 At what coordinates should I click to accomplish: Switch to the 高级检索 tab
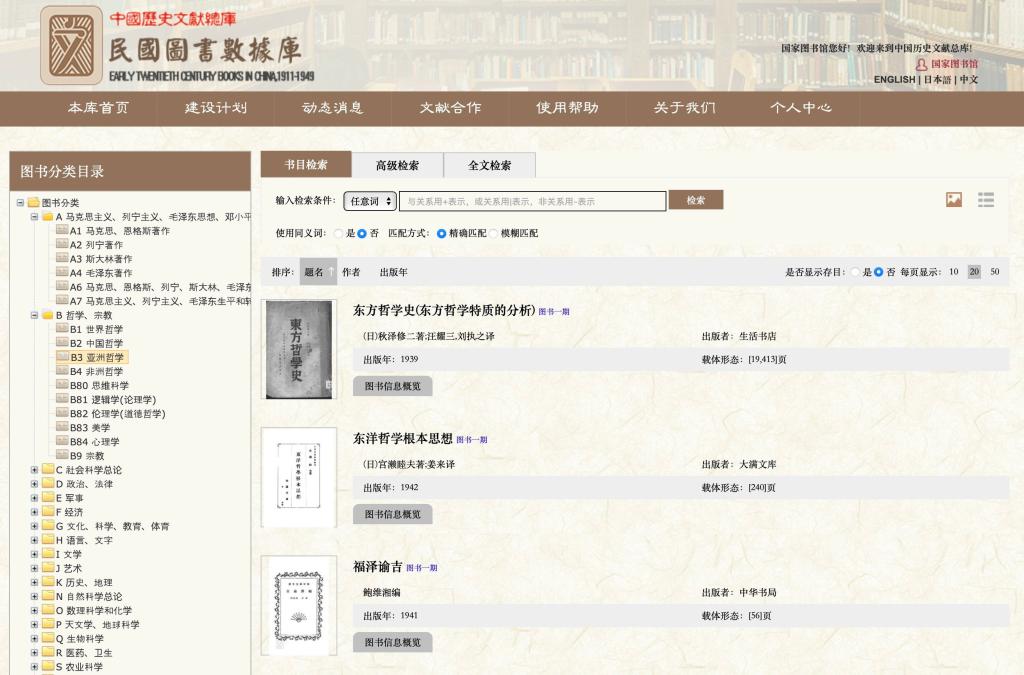(x=397, y=165)
